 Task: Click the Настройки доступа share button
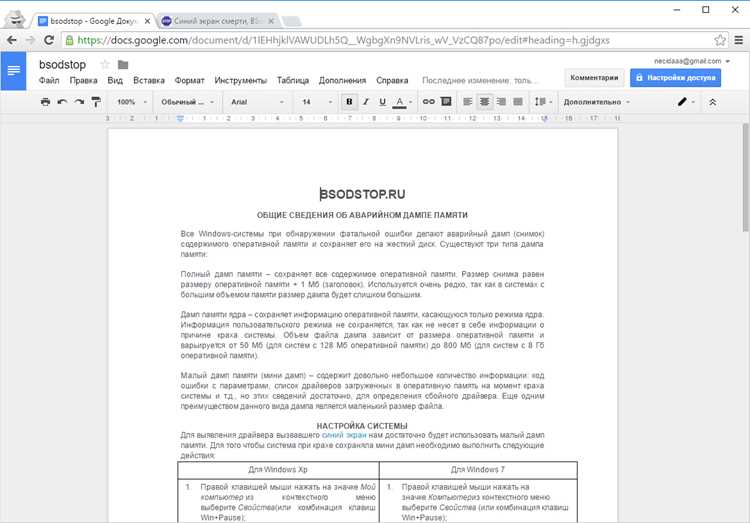coord(675,78)
